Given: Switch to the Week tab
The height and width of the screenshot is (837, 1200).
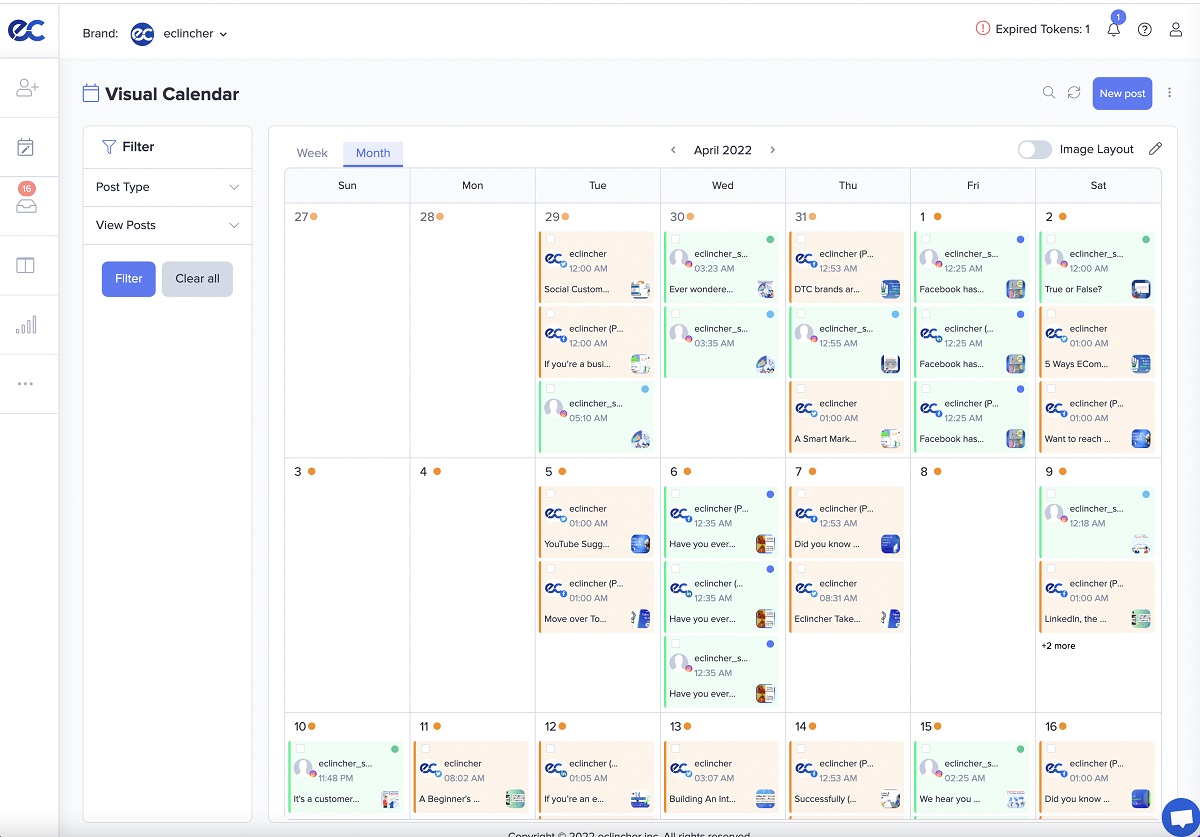Looking at the screenshot, I should tap(311, 152).
